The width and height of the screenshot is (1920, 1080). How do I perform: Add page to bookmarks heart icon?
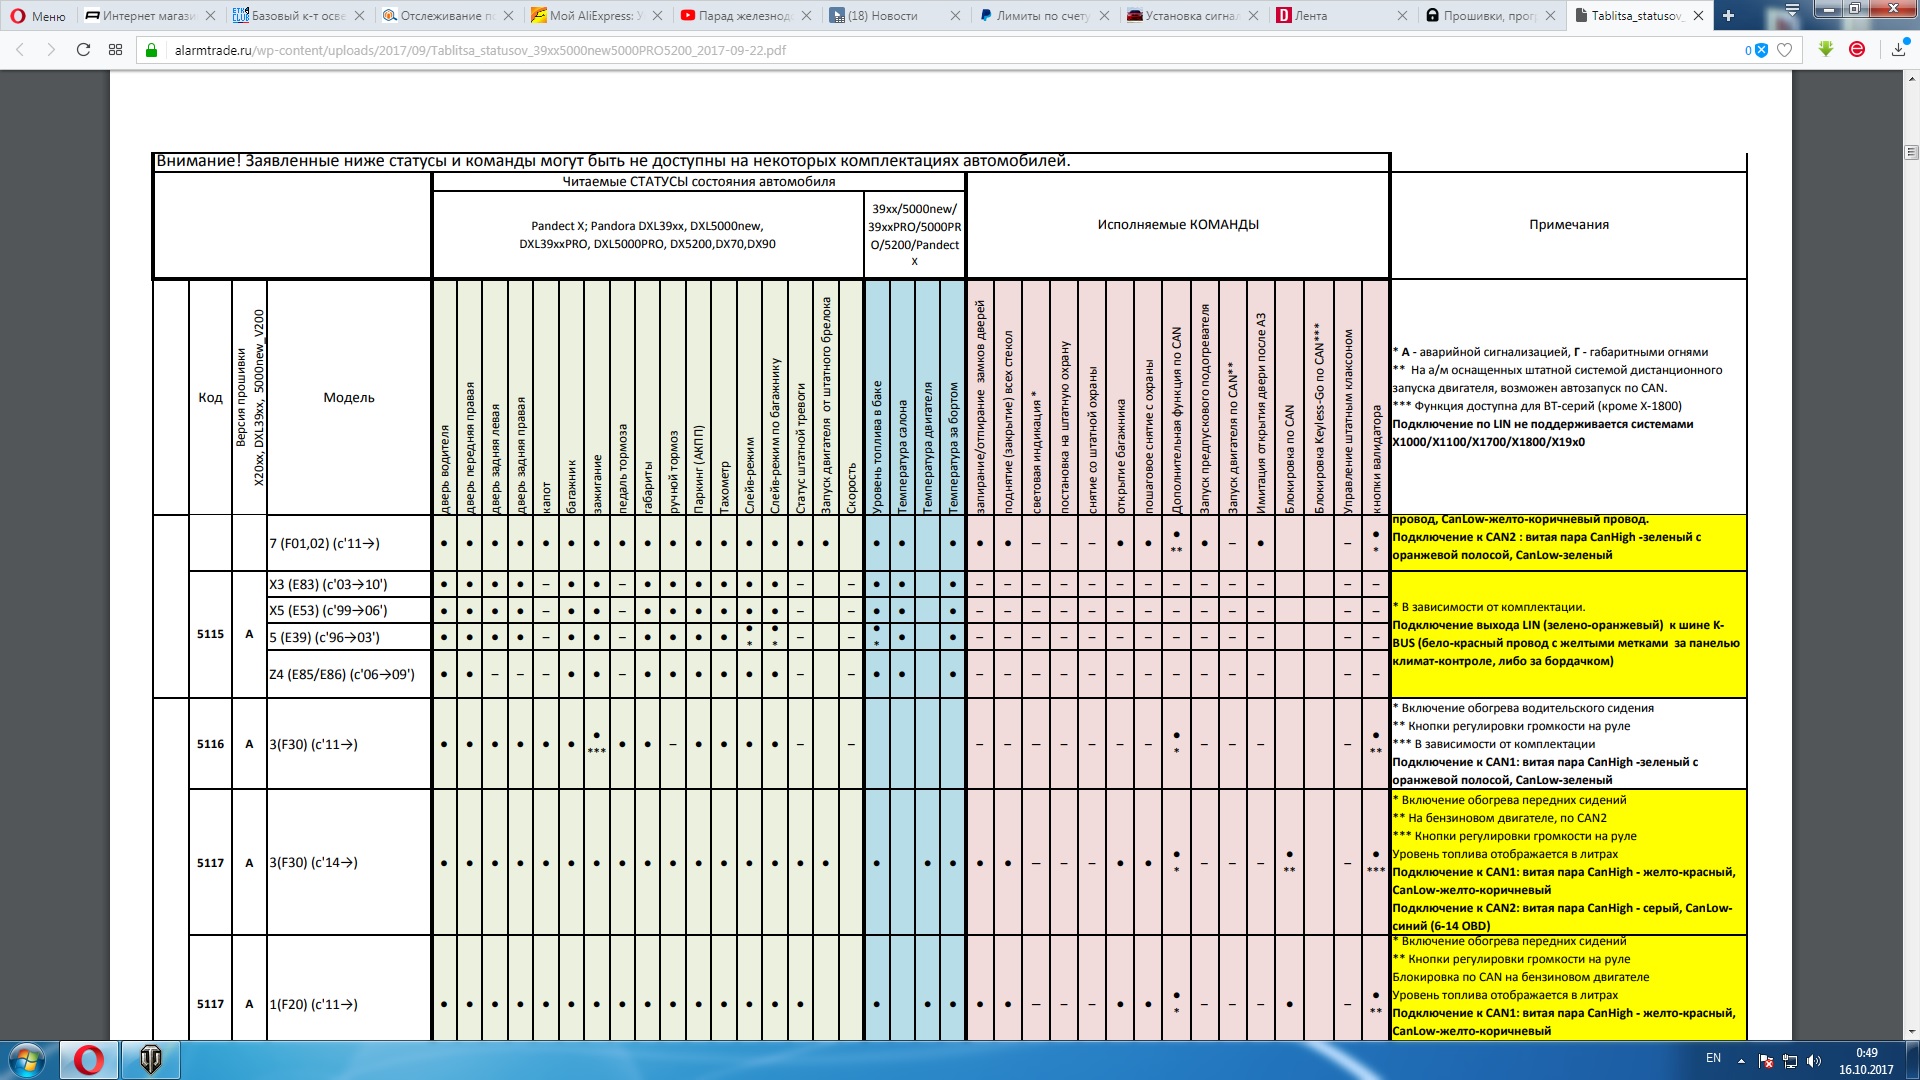[1785, 50]
